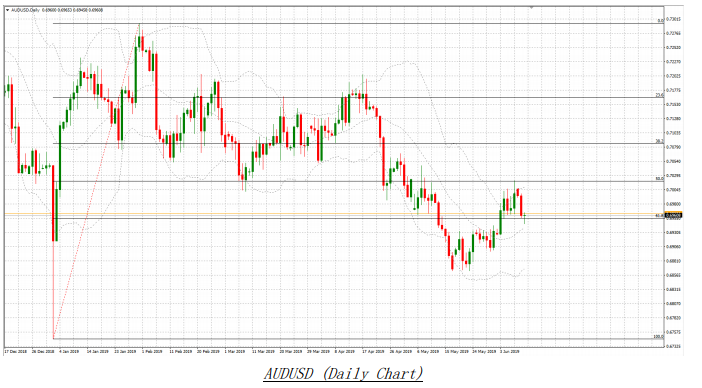702x388 pixels.
Task: Click the 38.2 Fibonacci level label
Action: 659,141
